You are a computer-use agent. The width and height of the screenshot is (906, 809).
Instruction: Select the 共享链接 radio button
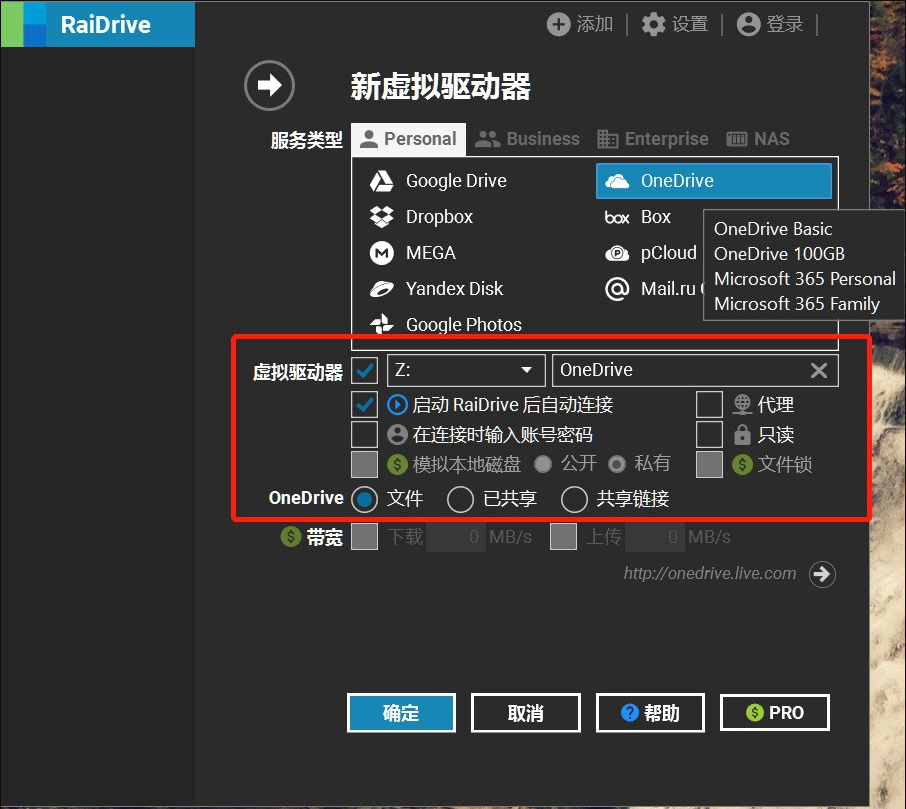(x=574, y=499)
